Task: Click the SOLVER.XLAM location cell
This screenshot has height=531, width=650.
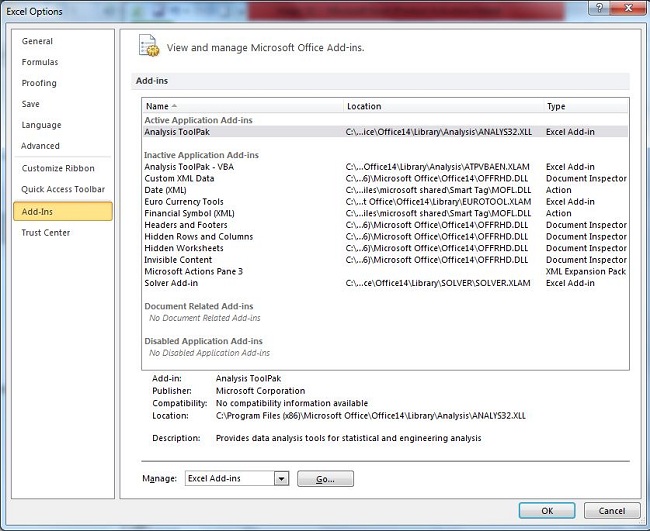Action: (438, 283)
